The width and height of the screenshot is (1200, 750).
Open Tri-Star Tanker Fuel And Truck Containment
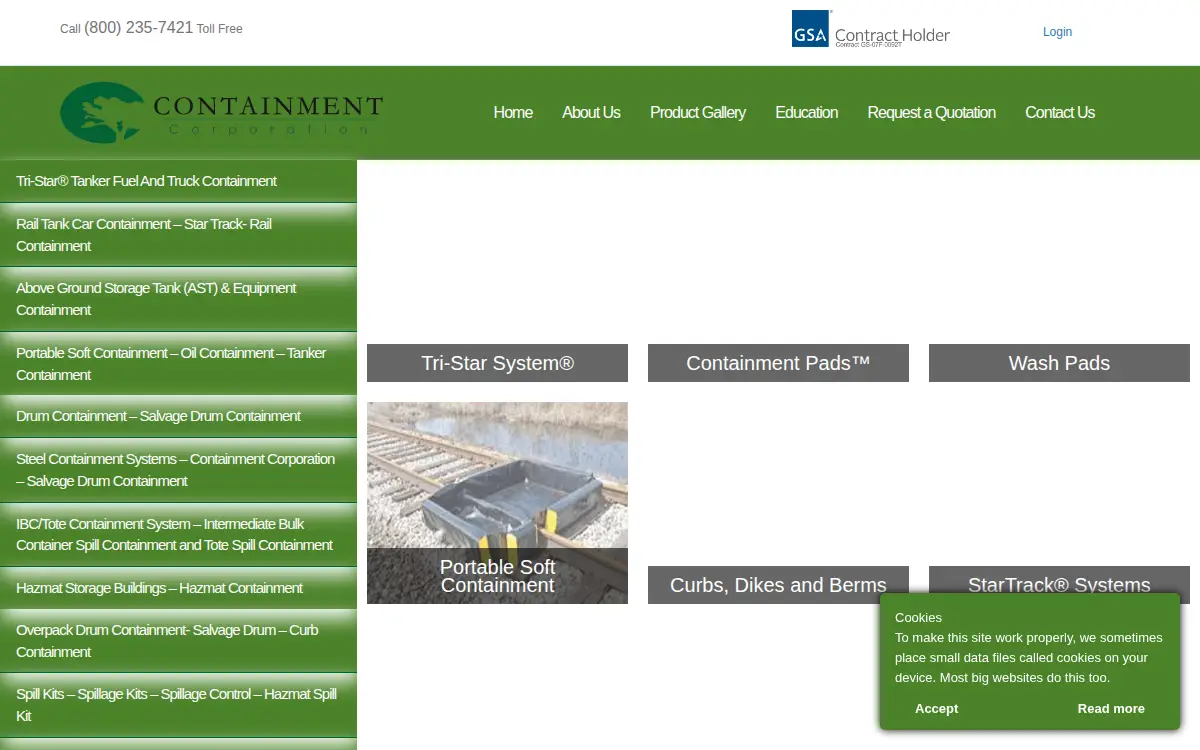click(178, 181)
